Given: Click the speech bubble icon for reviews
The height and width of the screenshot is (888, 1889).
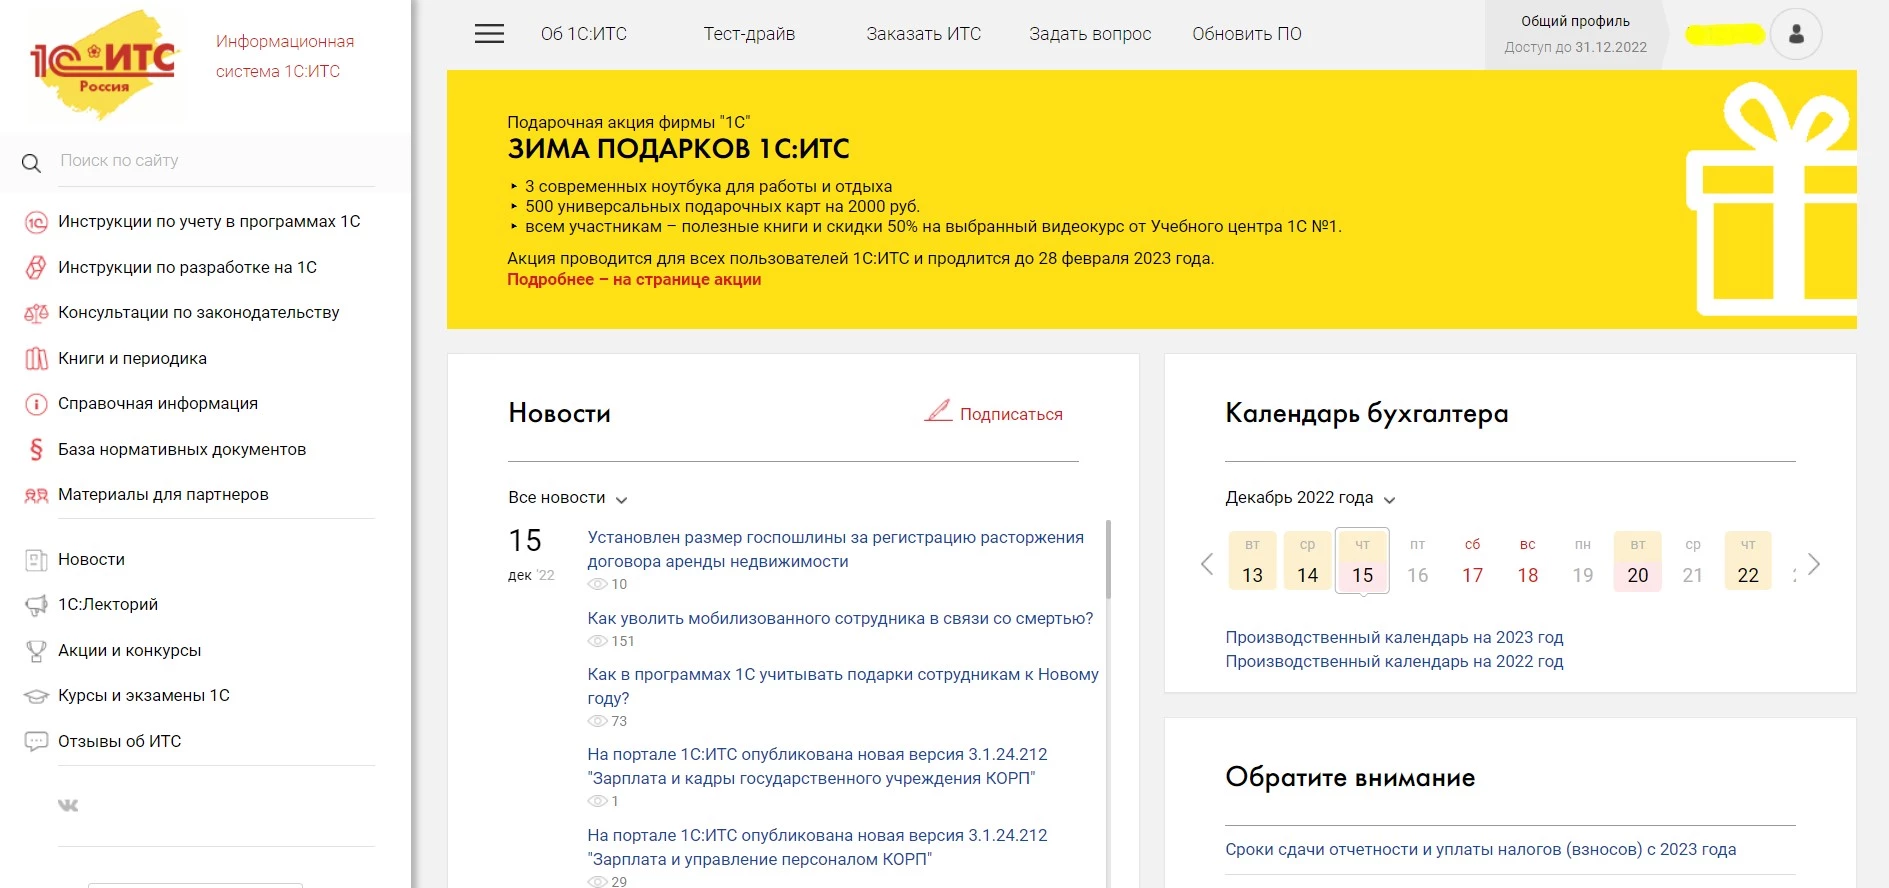Looking at the screenshot, I should (36, 742).
